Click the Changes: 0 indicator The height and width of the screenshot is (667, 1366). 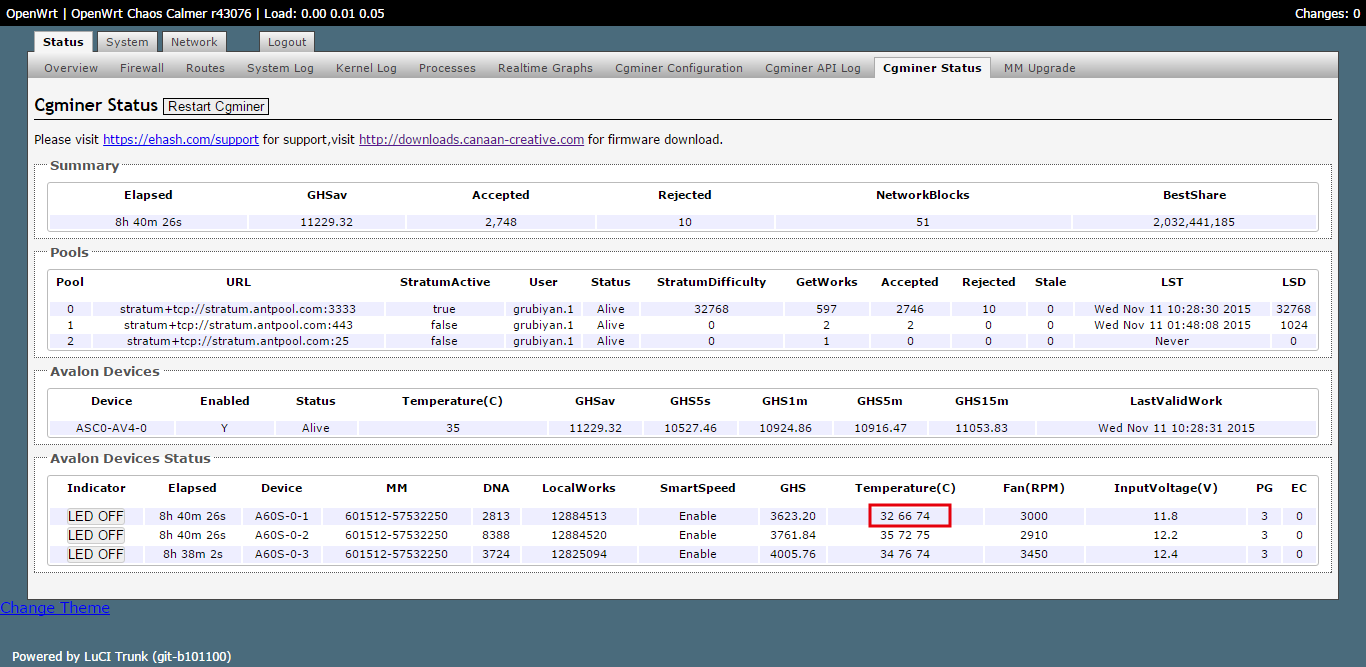(1328, 13)
